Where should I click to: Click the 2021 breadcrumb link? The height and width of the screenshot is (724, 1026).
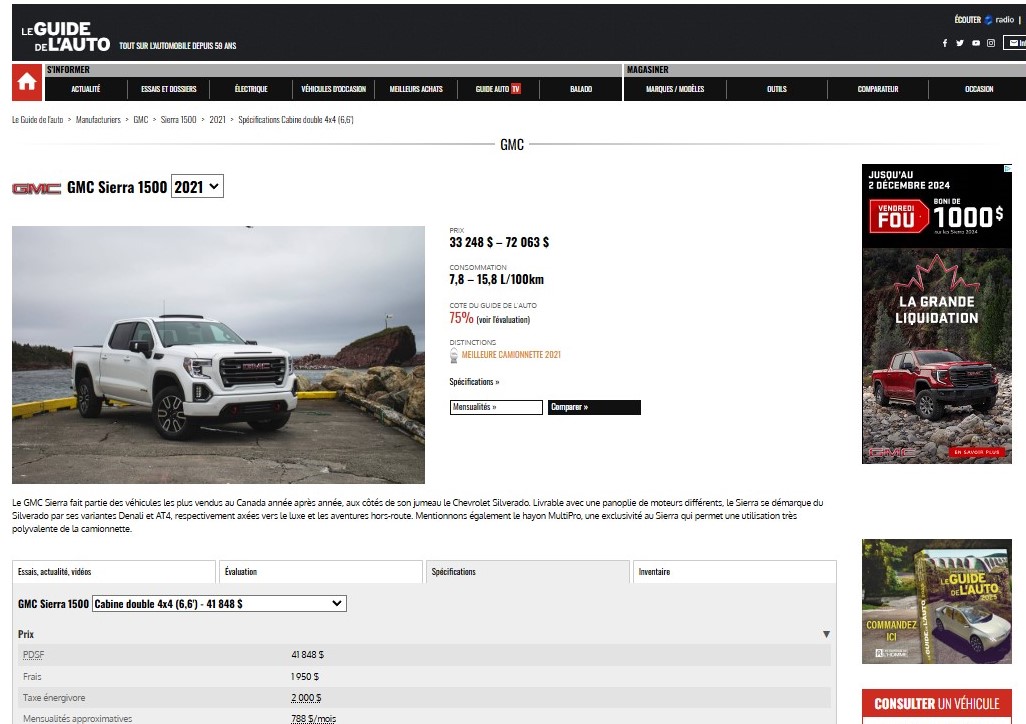[217, 120]
